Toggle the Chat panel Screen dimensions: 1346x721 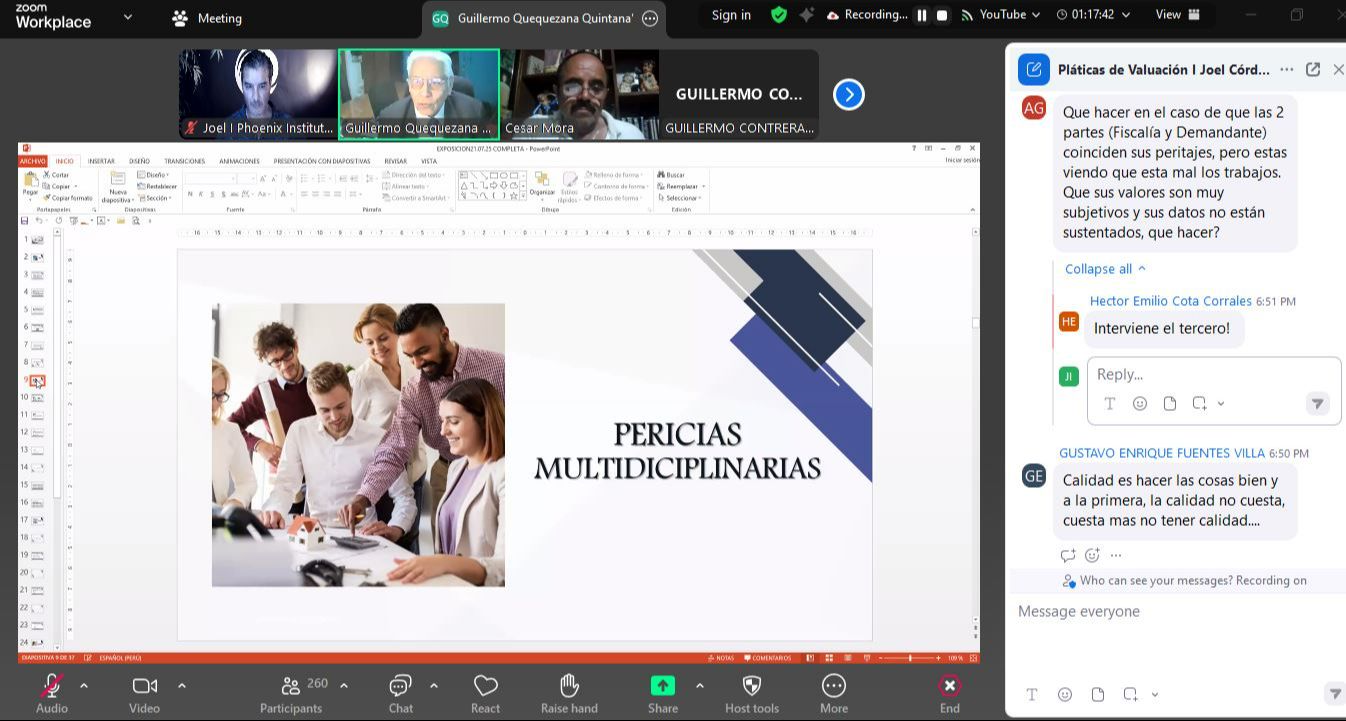[400, 693]
